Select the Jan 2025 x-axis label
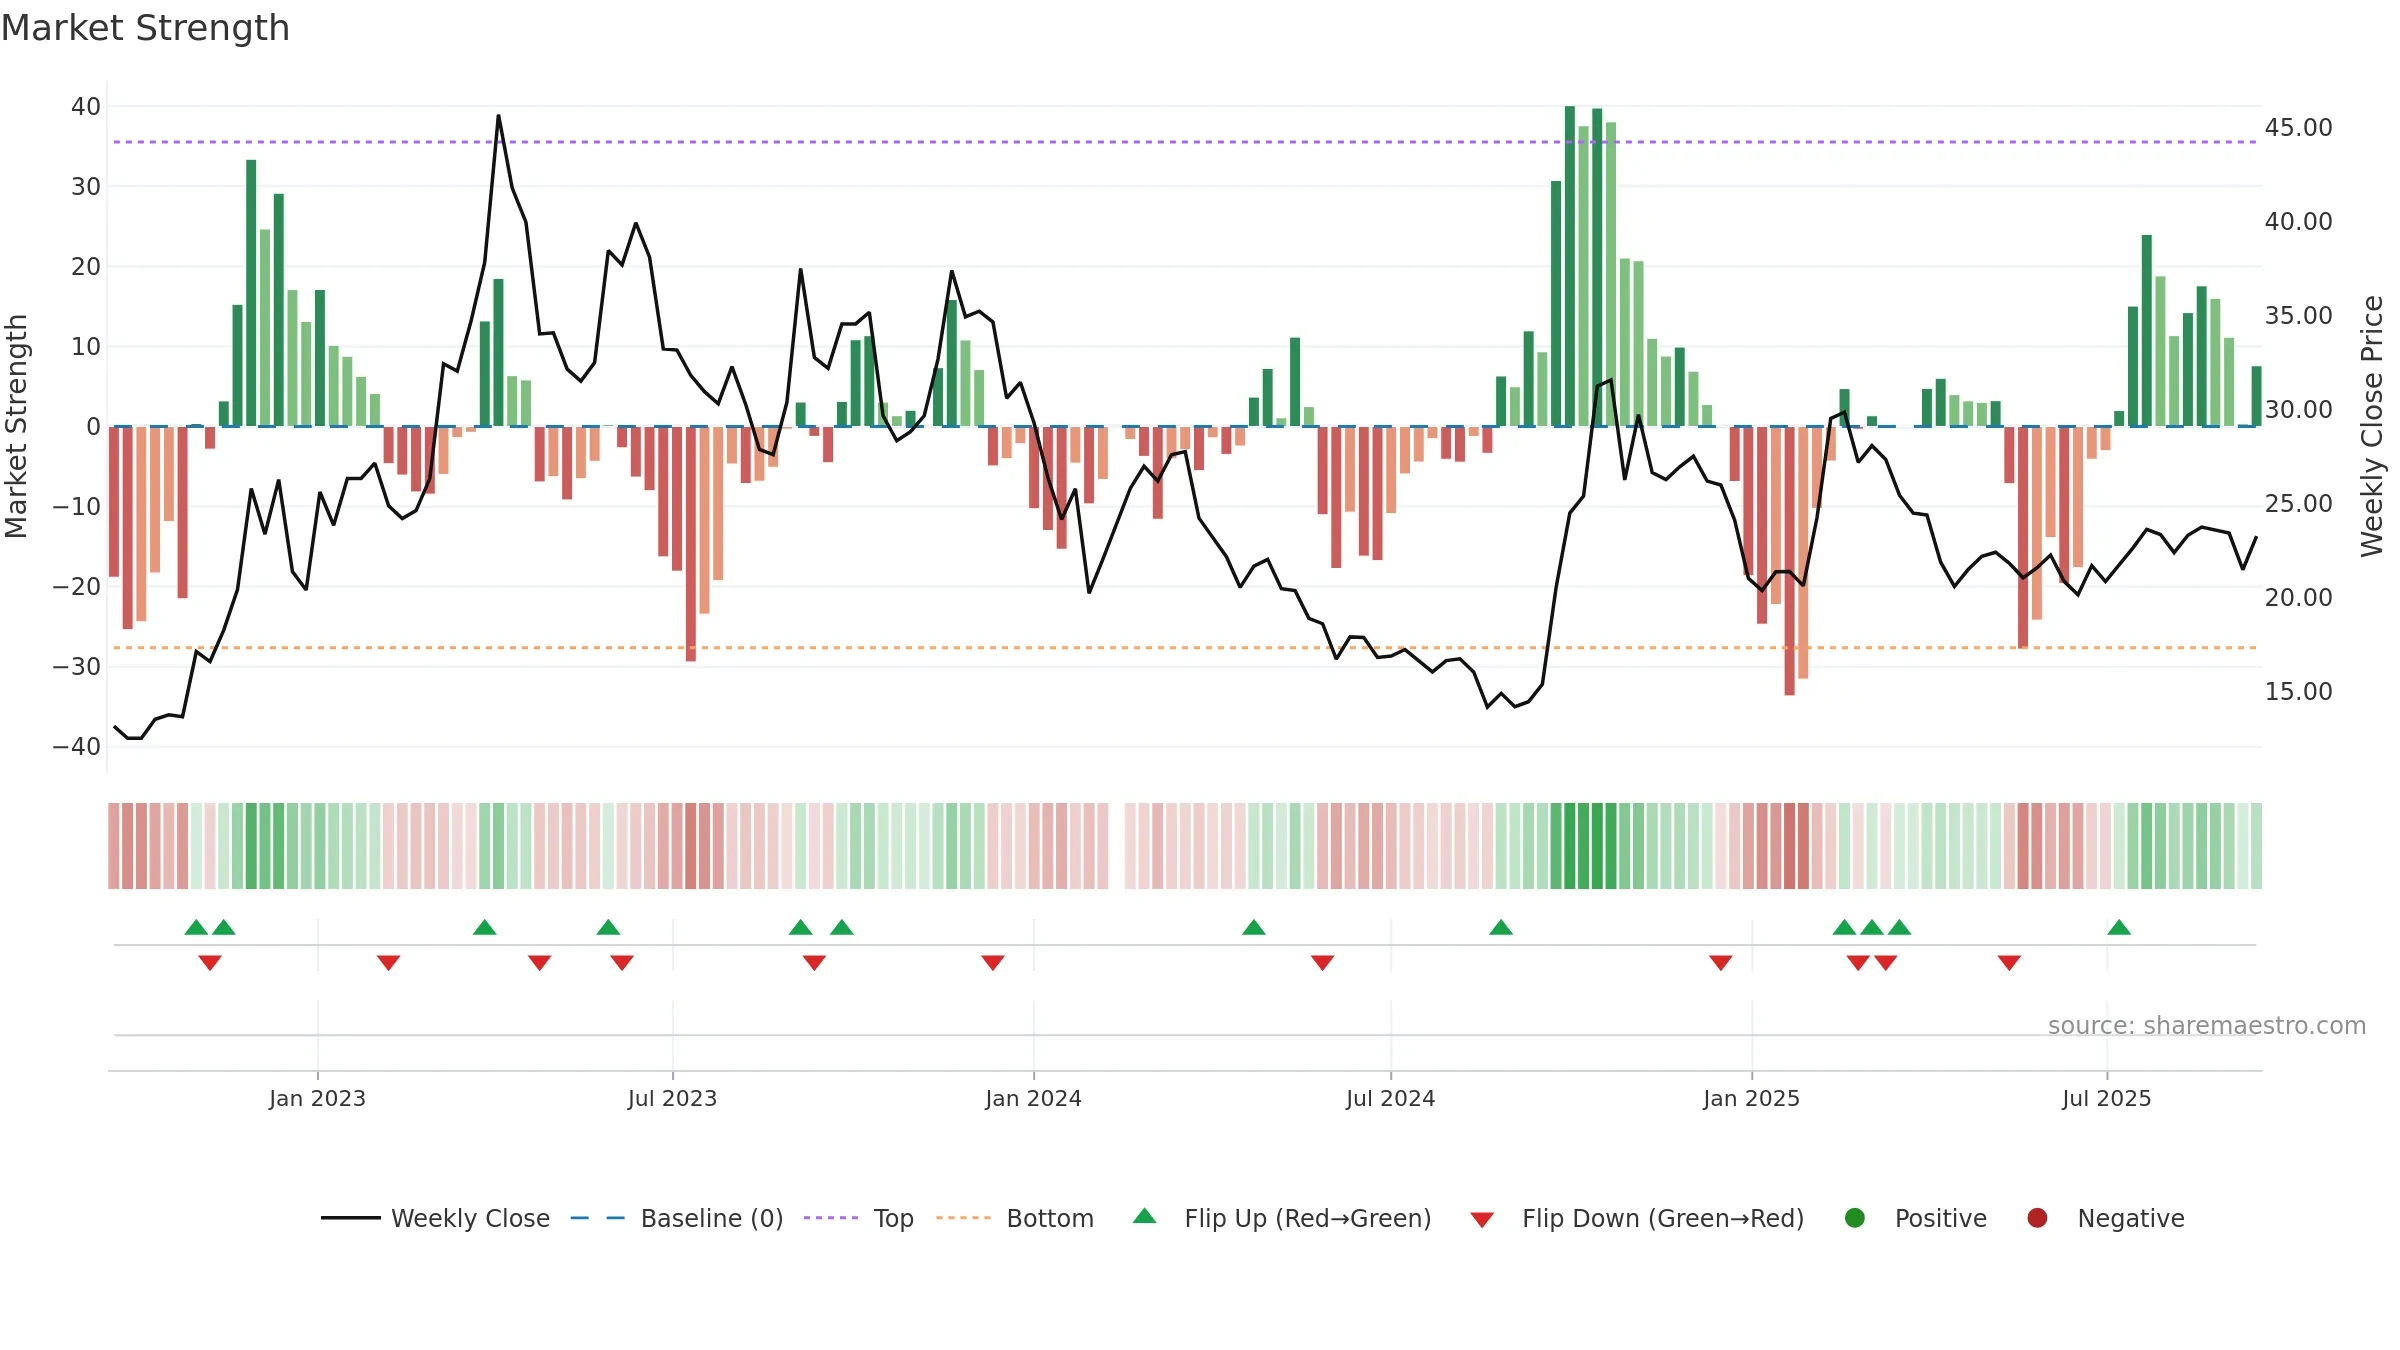 point(1751,1098)
